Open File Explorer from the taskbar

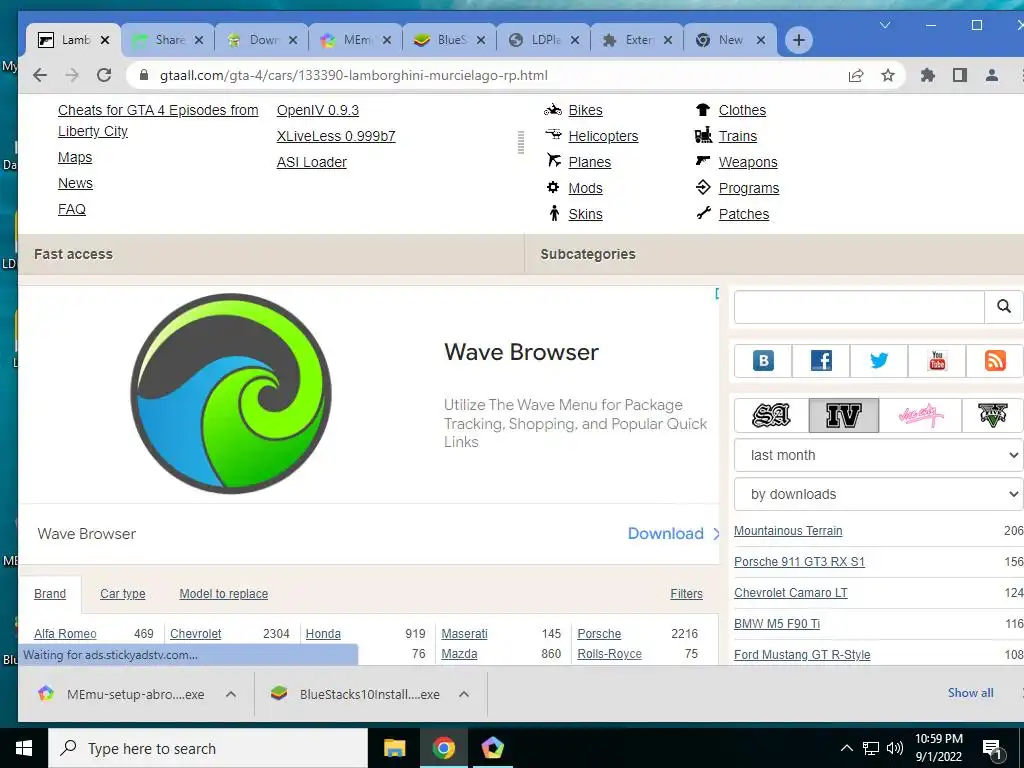click(x=394, y=748)
